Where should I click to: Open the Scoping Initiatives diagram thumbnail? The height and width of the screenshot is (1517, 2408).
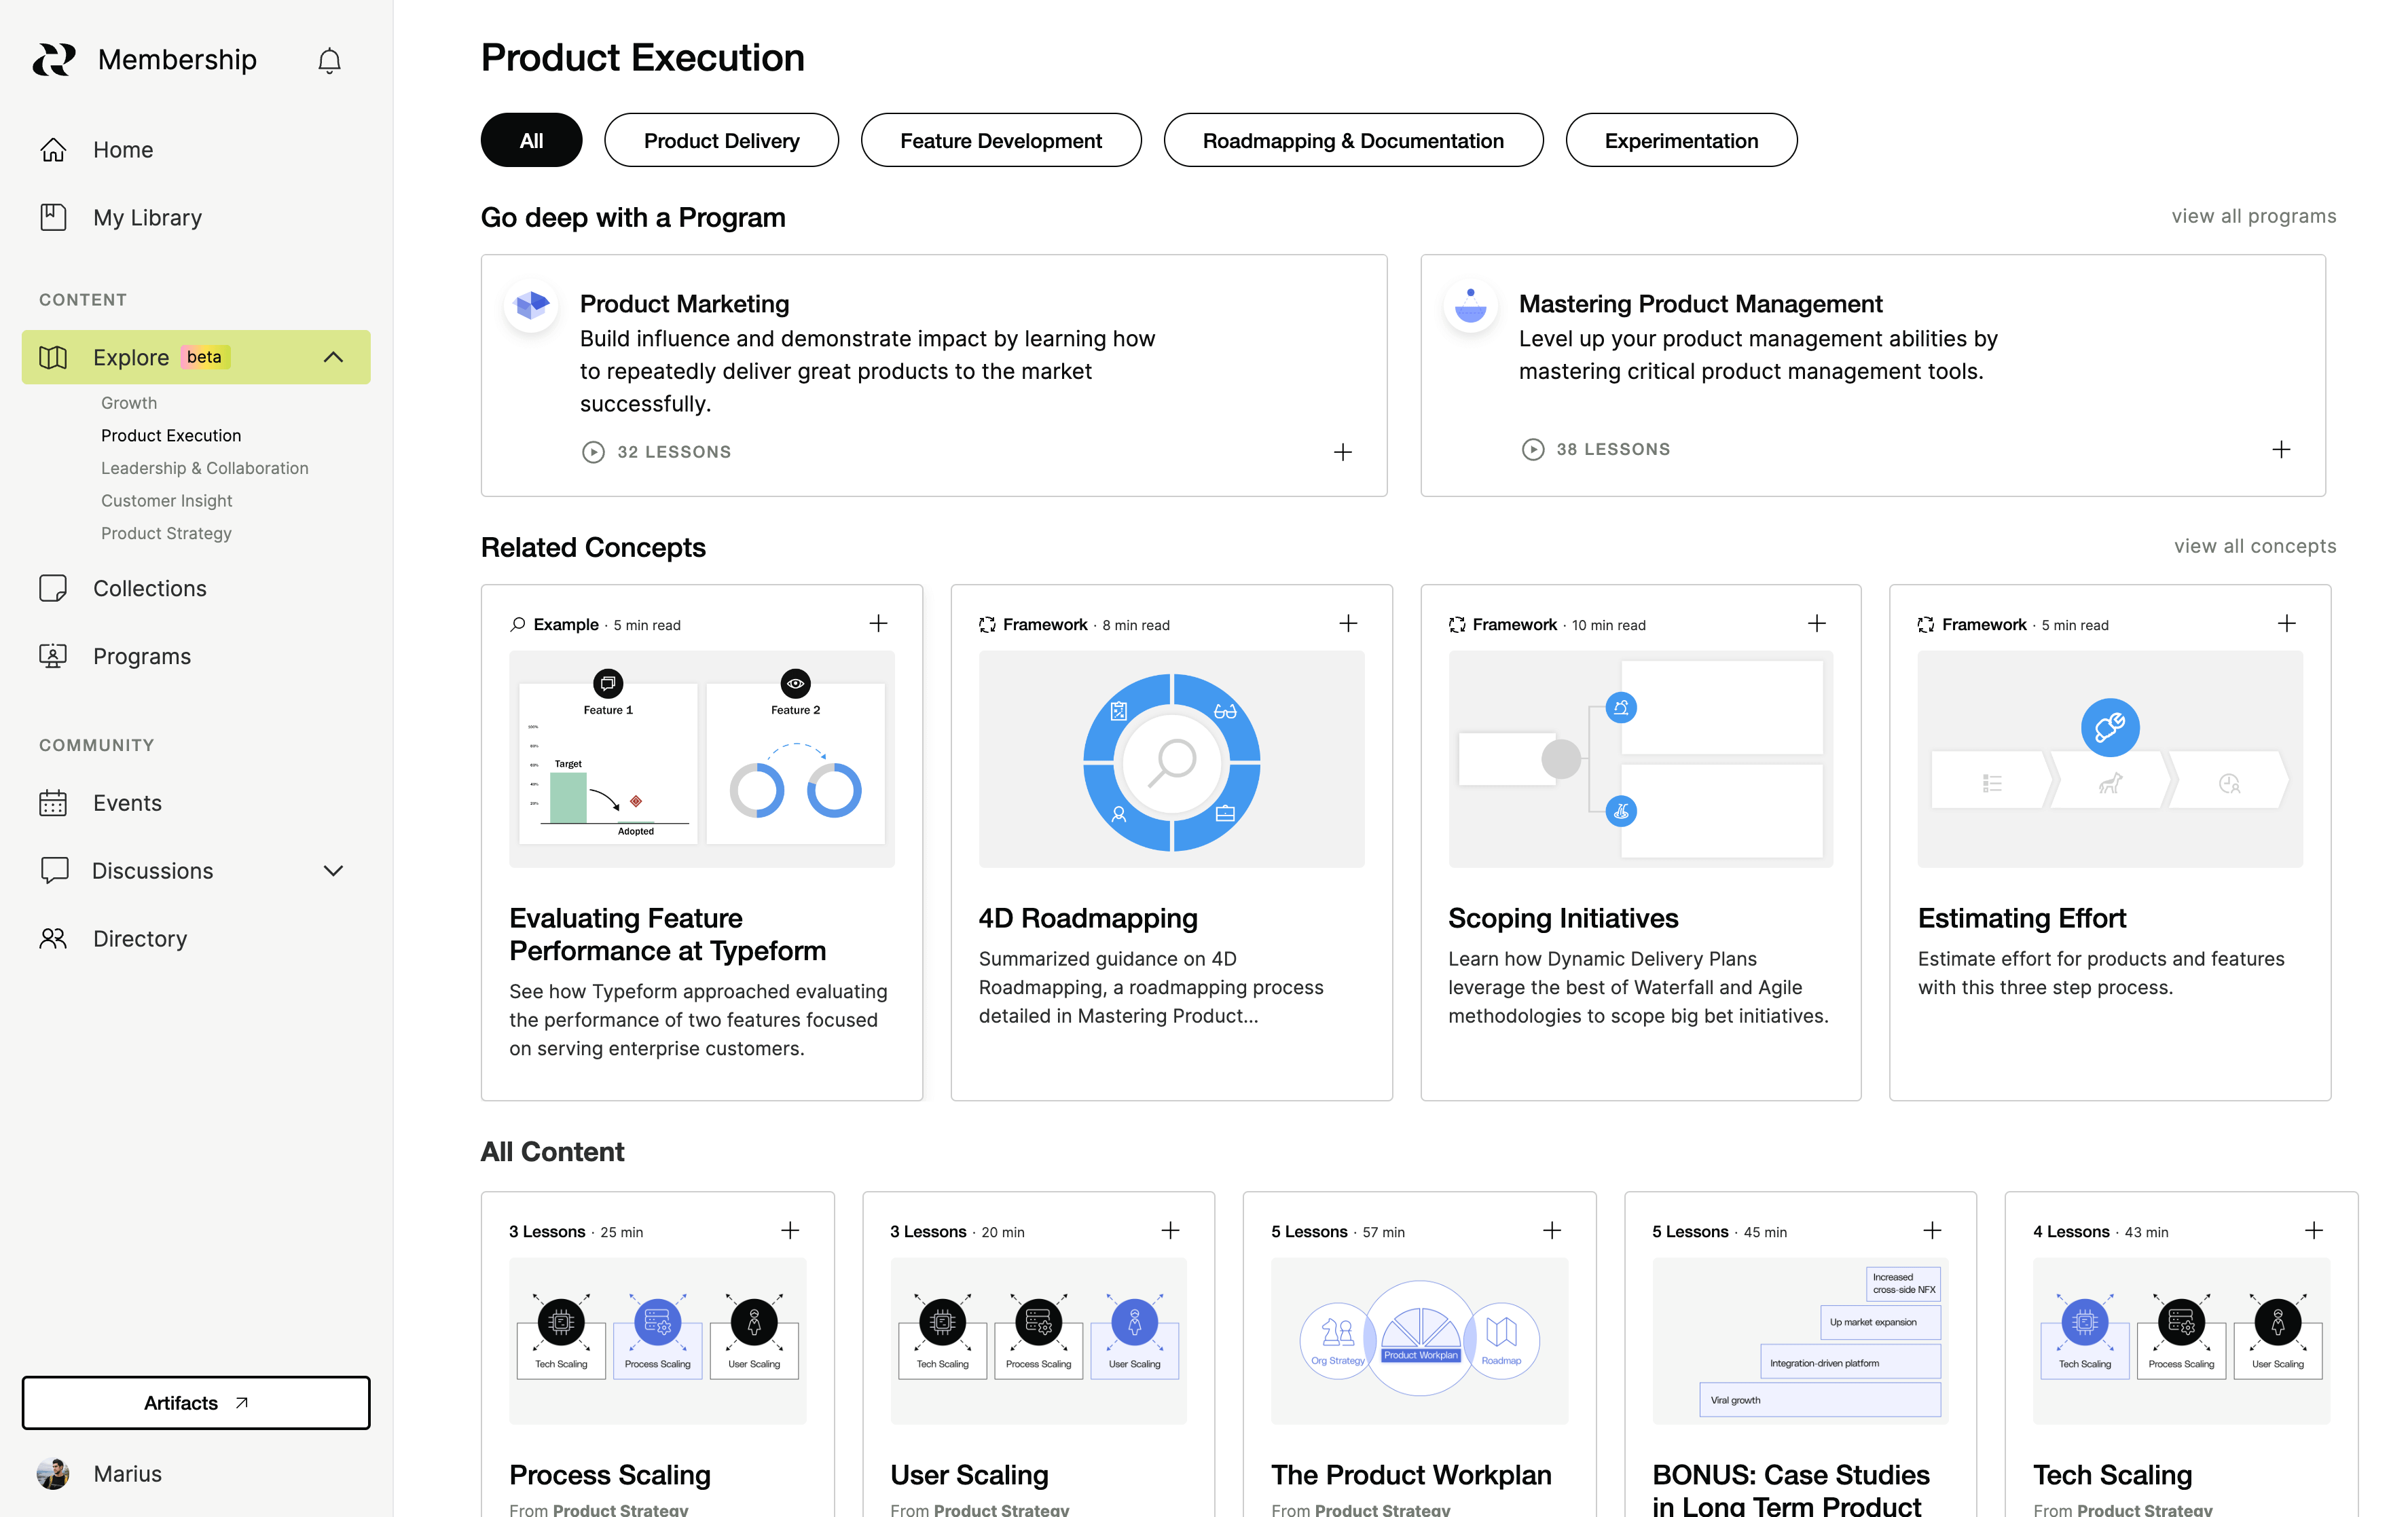[1640, 759]
